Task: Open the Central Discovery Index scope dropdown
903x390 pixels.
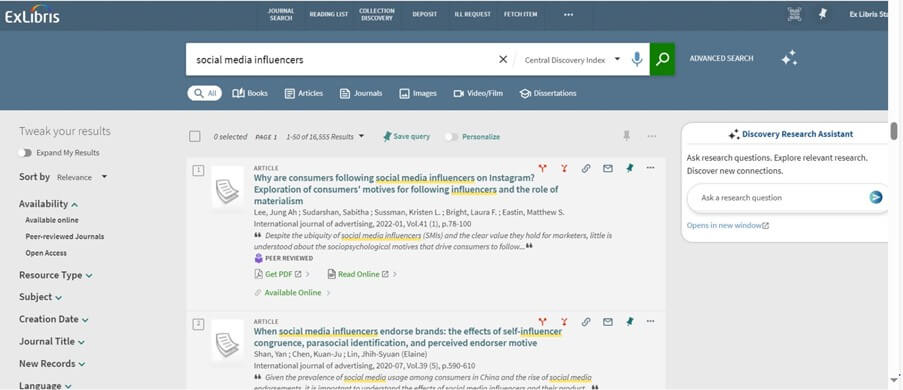Action: tap(572, 60)
